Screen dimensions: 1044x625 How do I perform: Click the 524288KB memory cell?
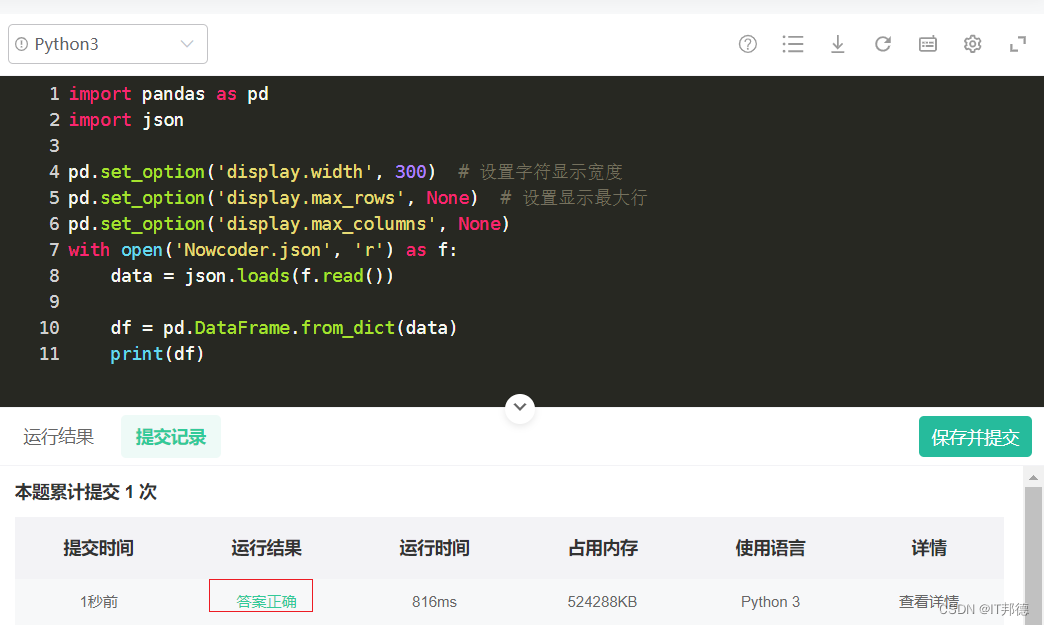coord(602,602)
